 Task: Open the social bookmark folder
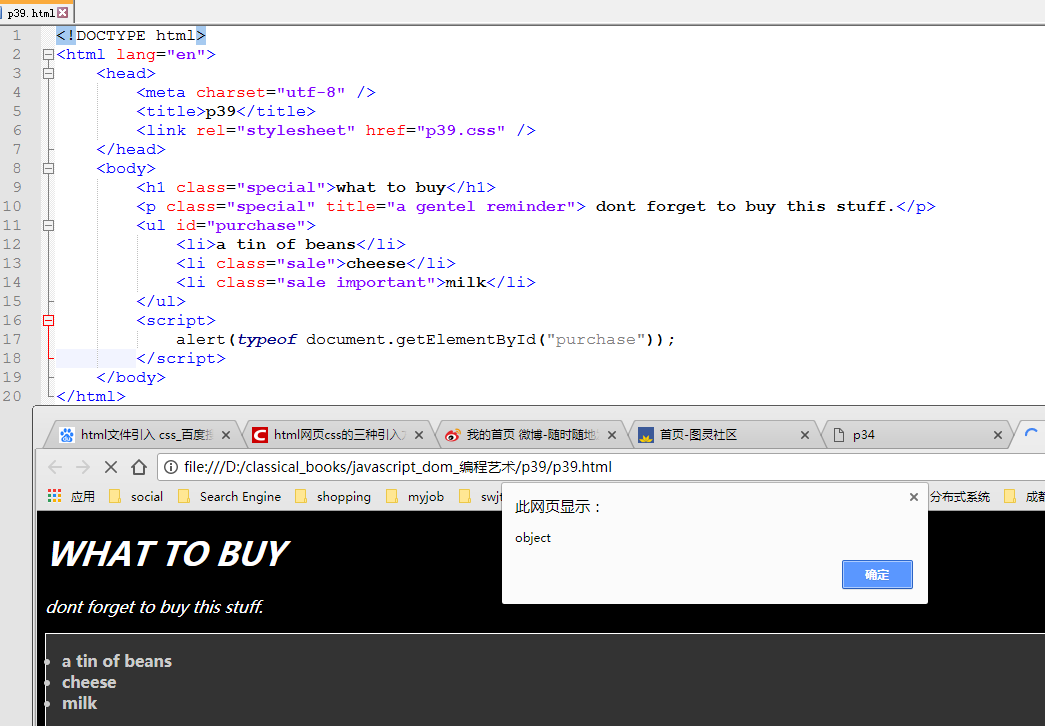click(x=136, y=497)
